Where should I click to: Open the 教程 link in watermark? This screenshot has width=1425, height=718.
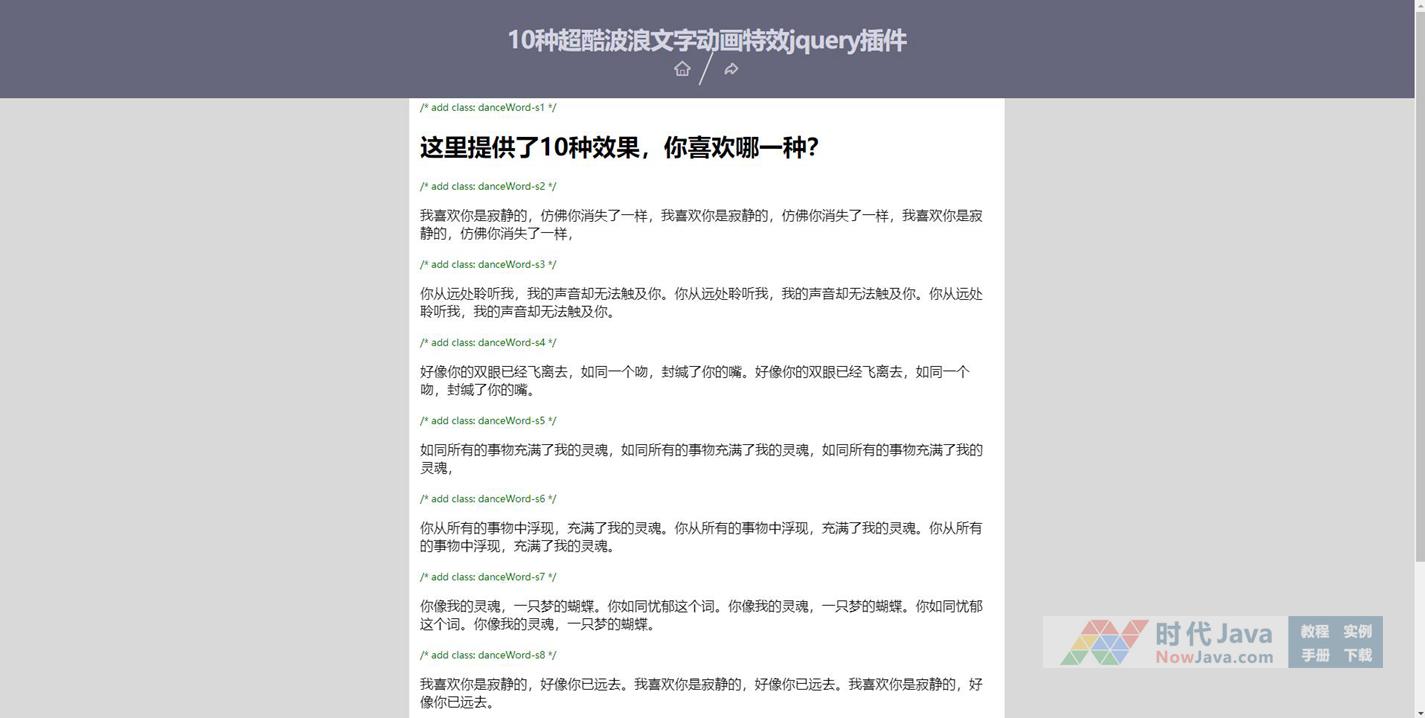pos(1314,631)
